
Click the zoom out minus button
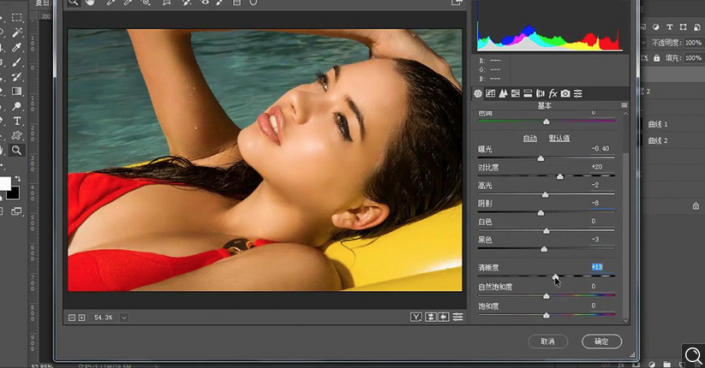tap(72, 318)
